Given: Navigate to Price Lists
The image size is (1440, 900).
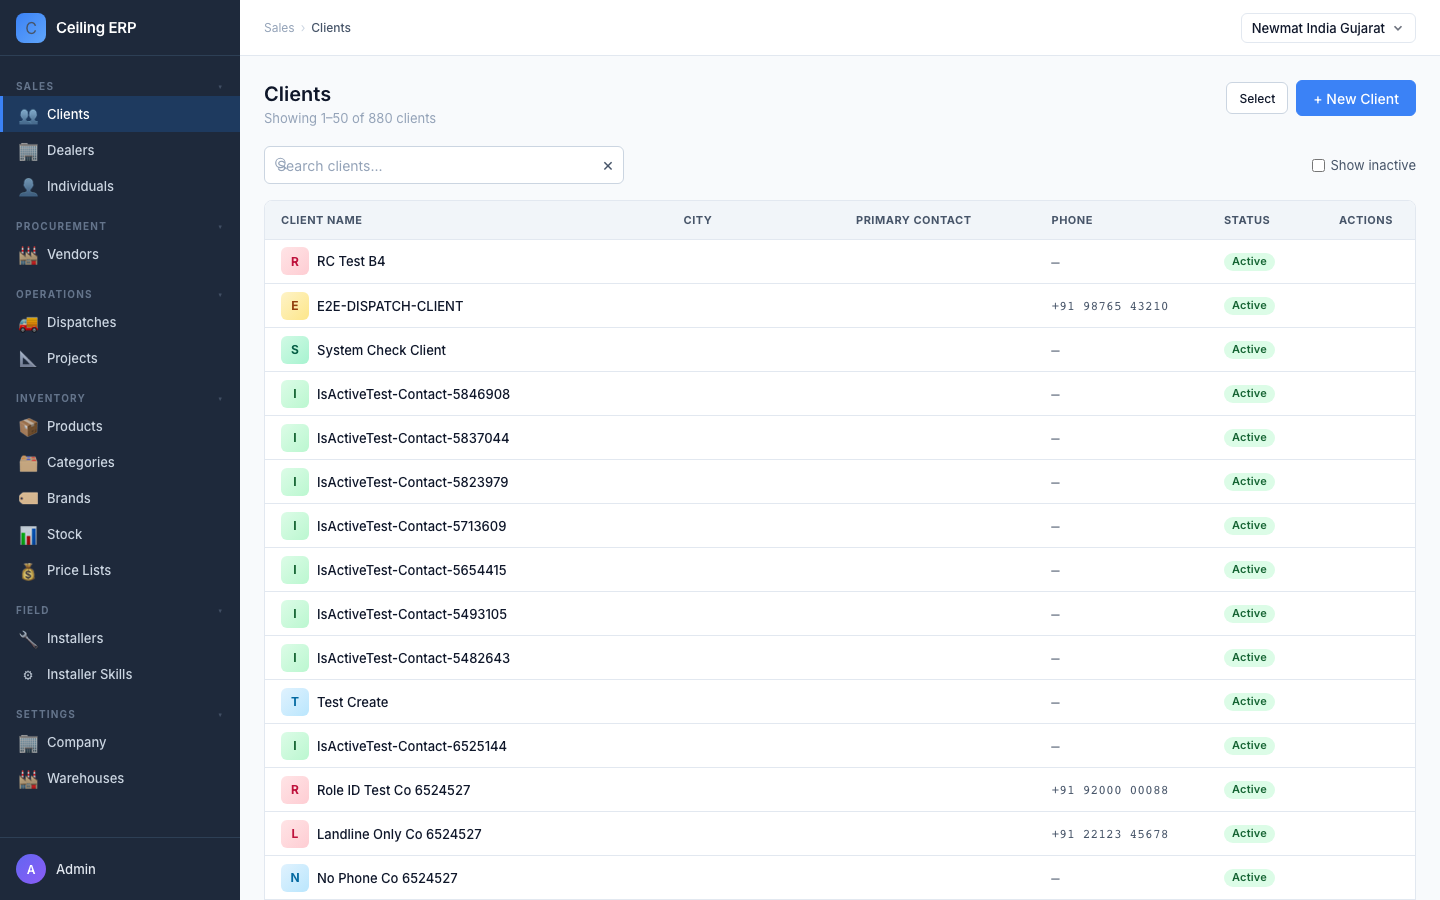Looking at the screenshot, I should click(120, 570).
